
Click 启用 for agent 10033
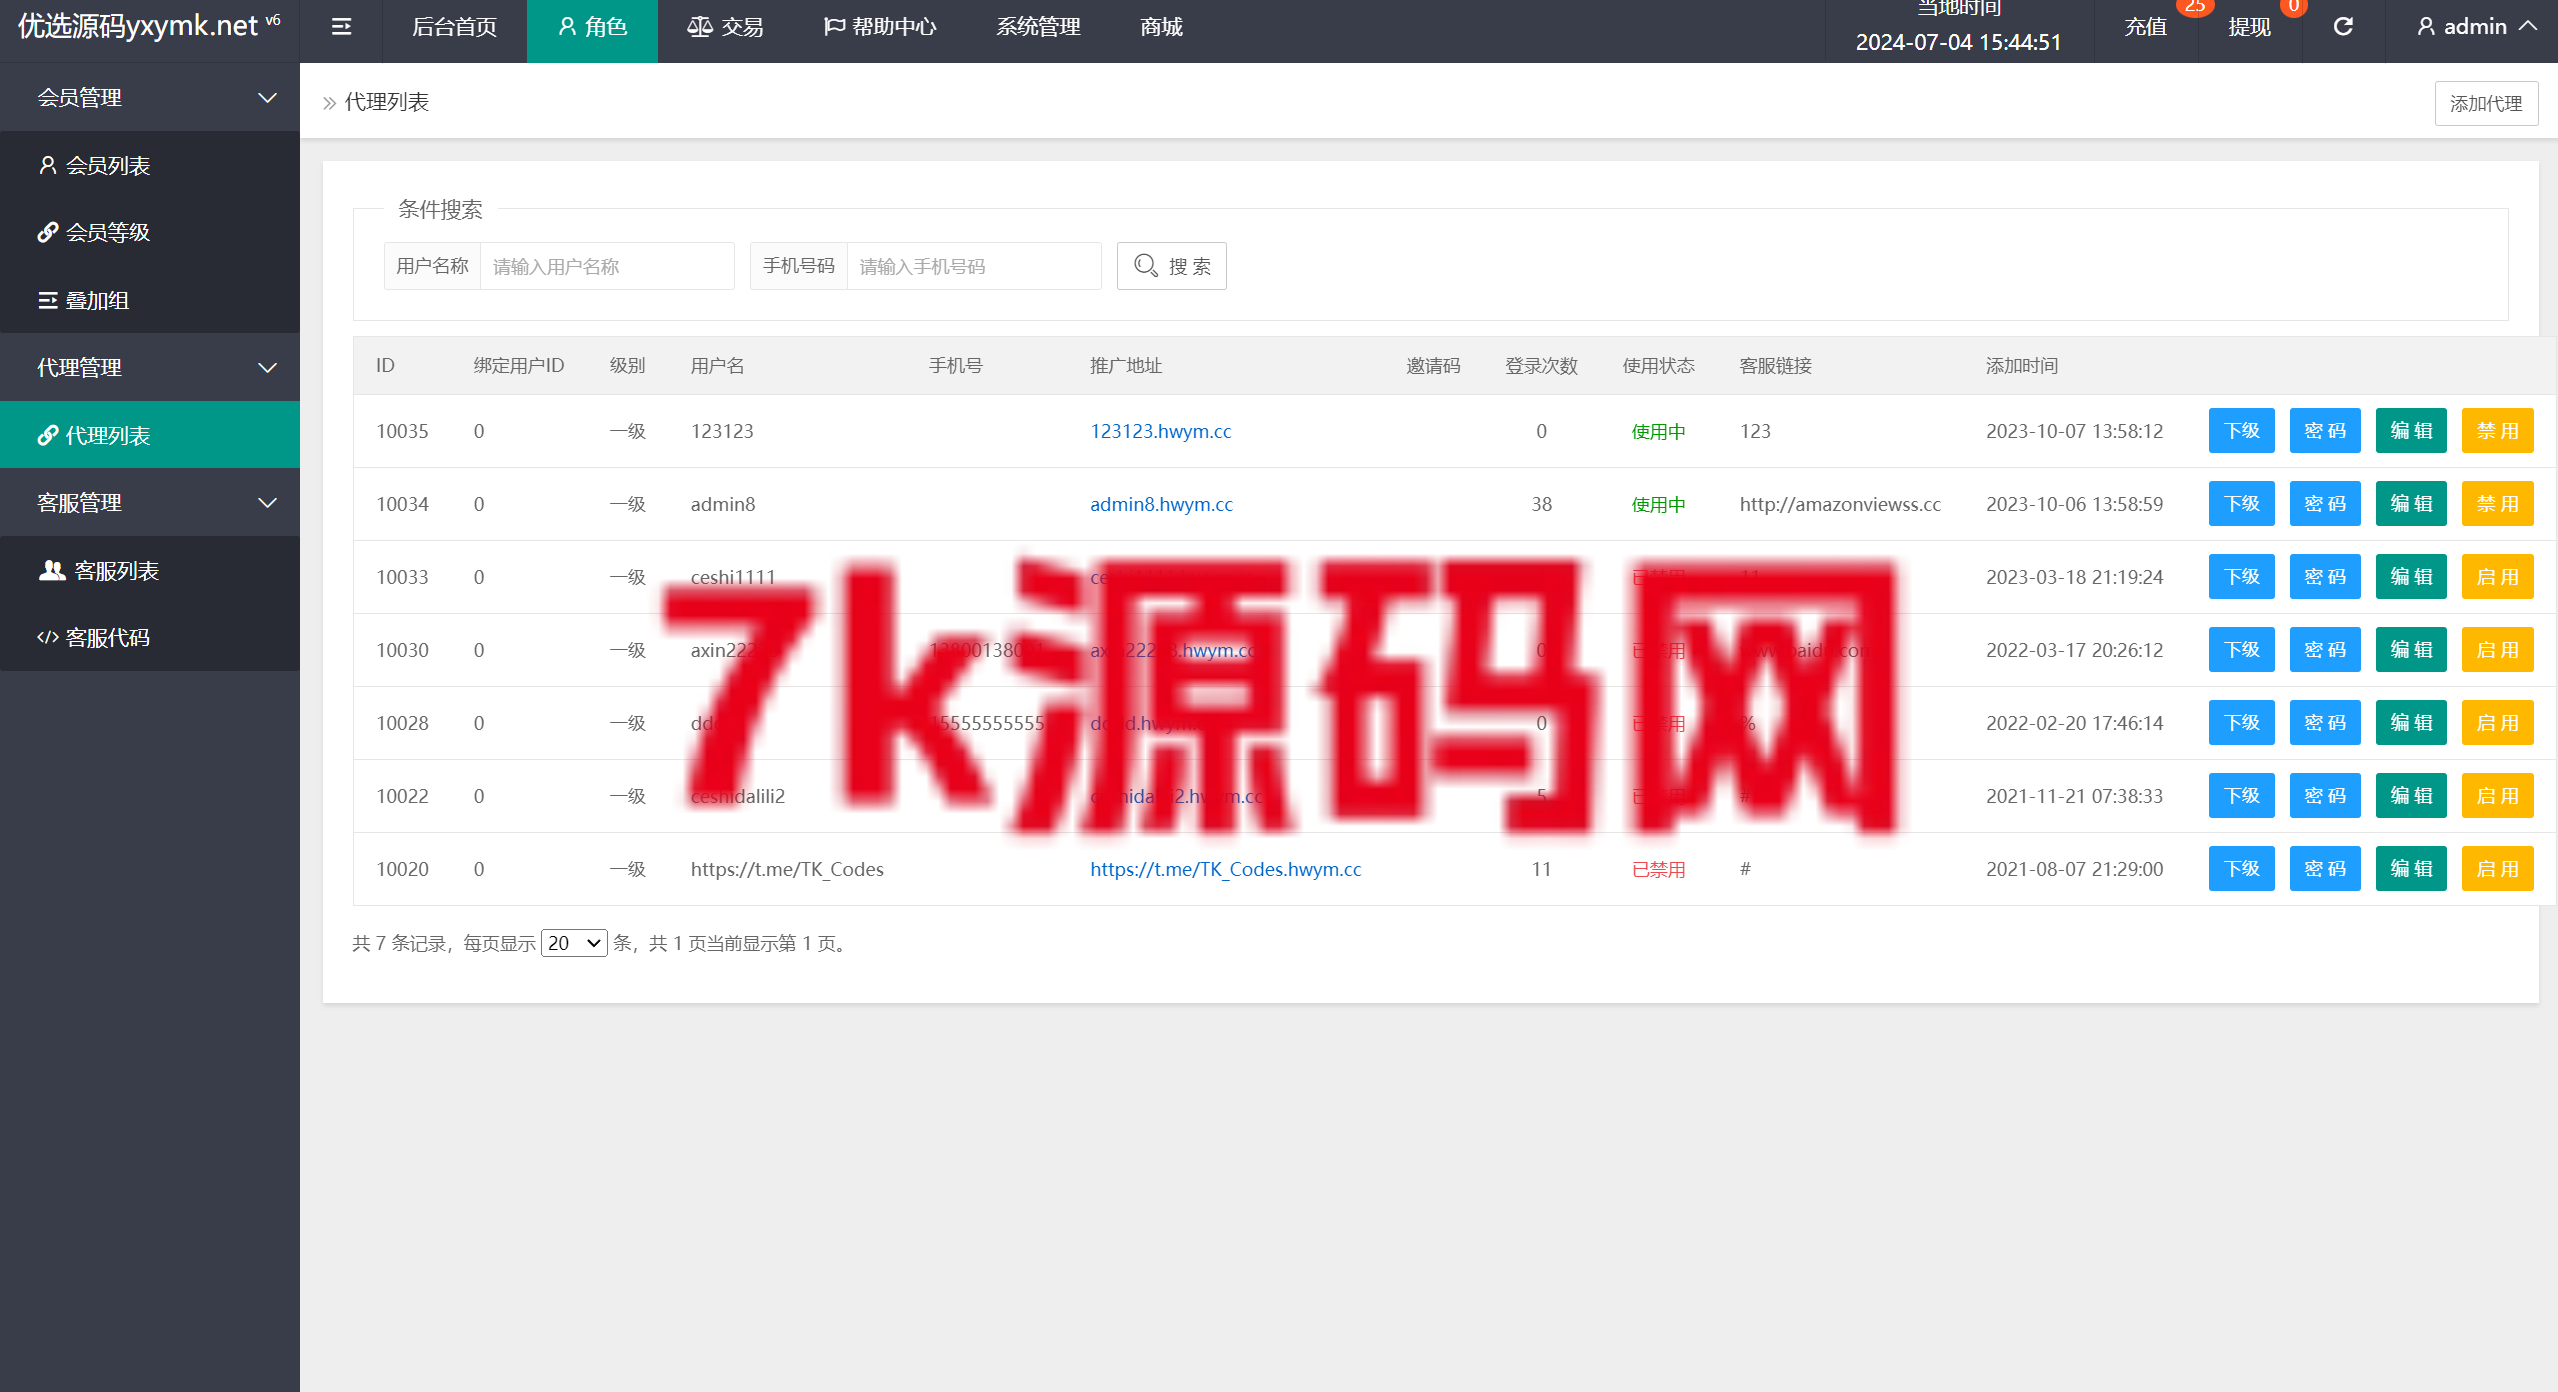pyautogui.click(x=2497, y=577)
